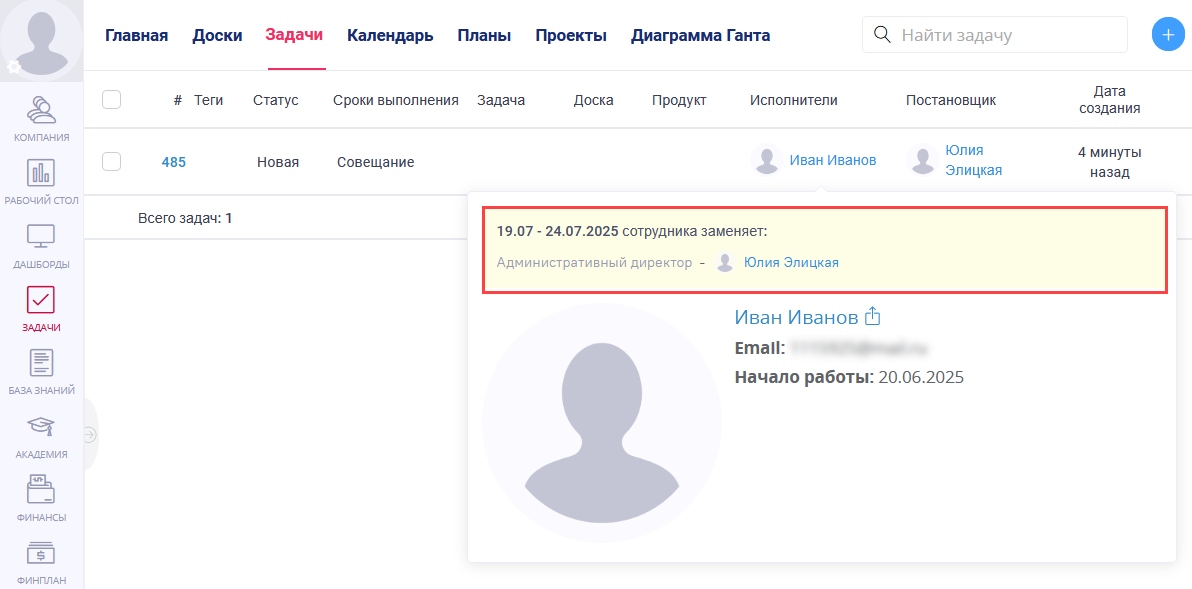
Task: Check the checkbox for task 485
Action: point(112,161)
